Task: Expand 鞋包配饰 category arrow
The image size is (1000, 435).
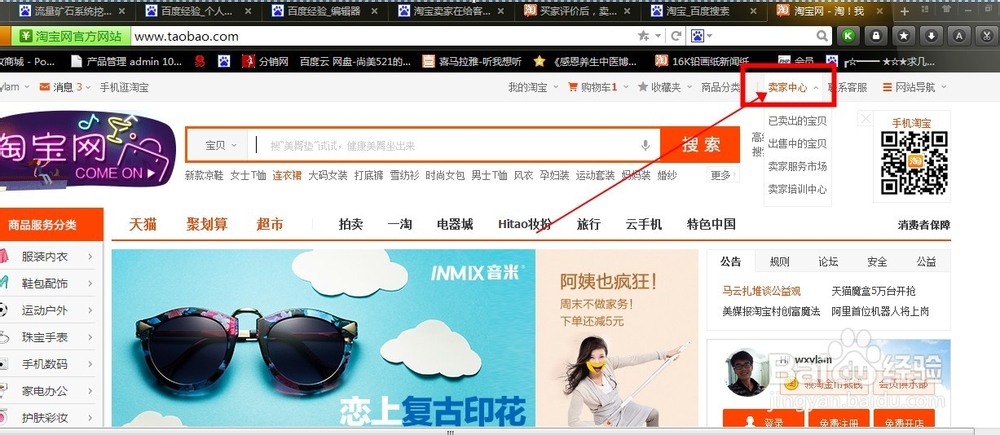Action: (91, 283)
